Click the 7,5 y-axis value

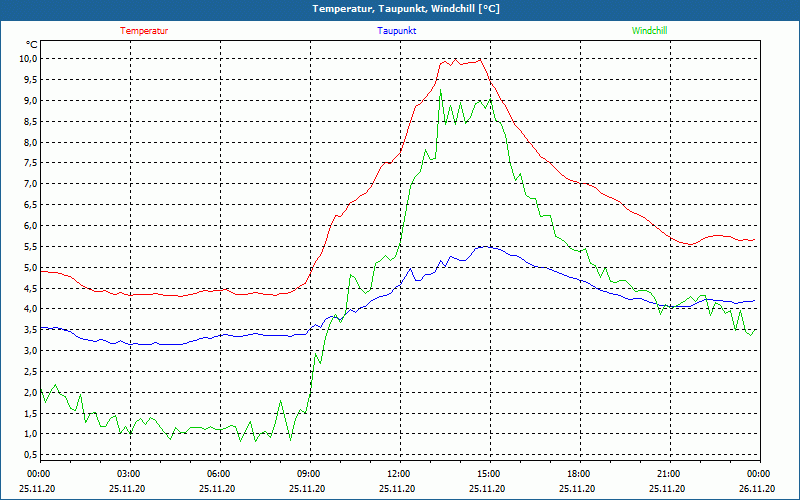tap(31, 163)
